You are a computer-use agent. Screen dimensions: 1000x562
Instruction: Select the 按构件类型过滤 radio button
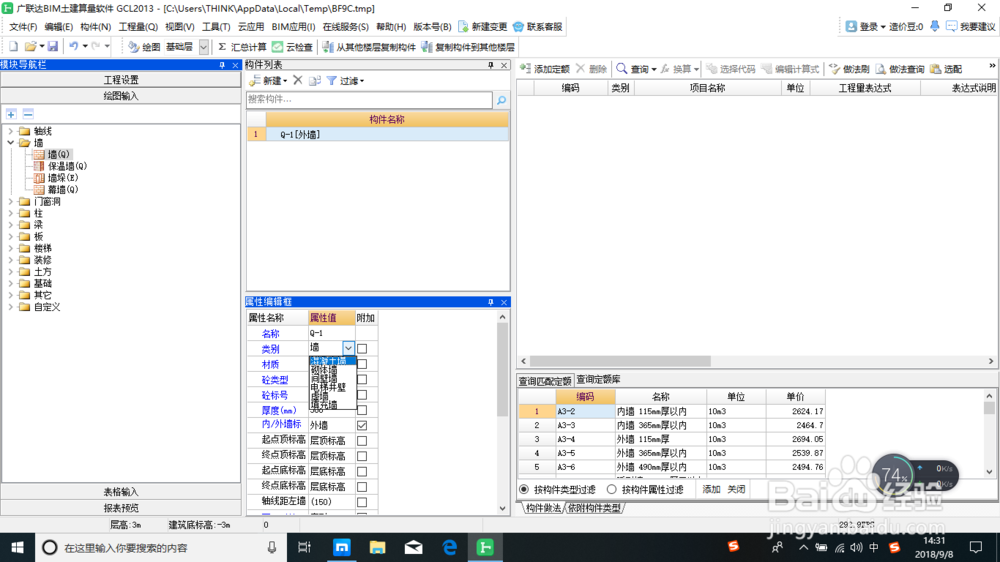click(x=524, y=489)
